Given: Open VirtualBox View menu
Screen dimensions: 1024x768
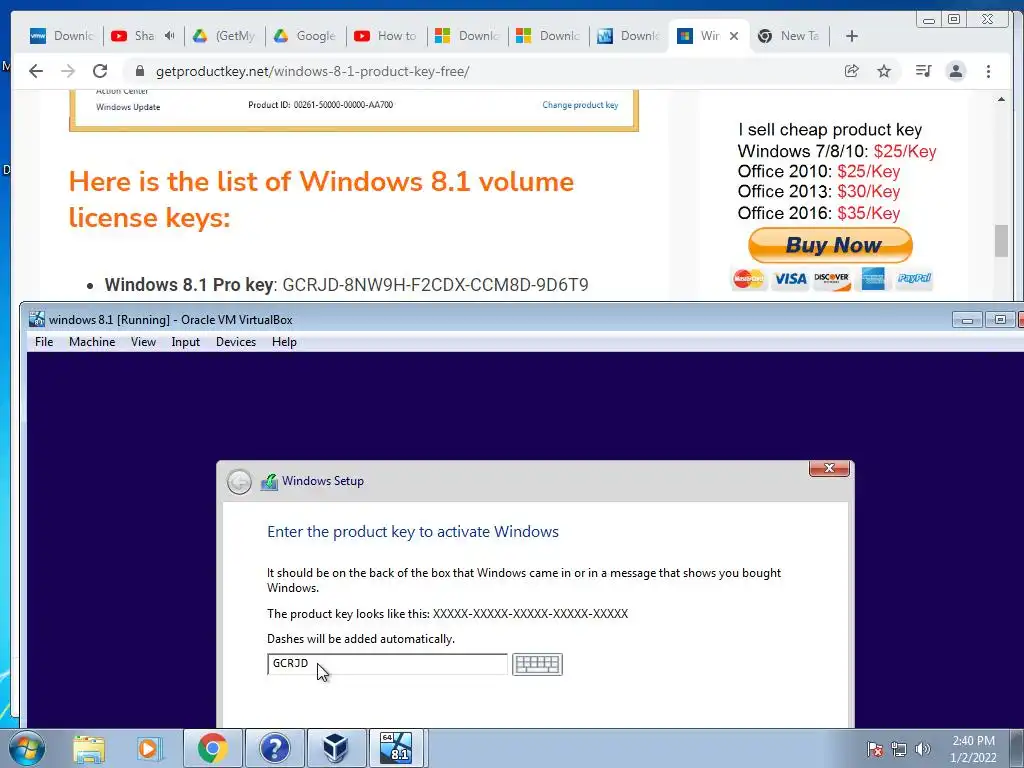Looking at the screenshot, I should click(143, 342).
